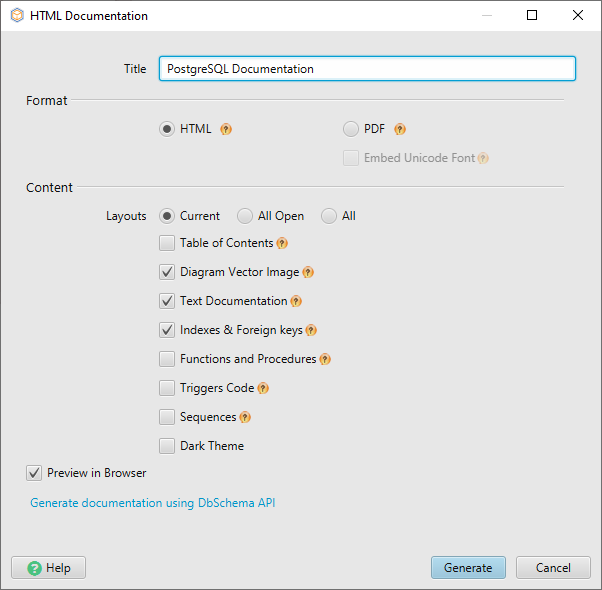Select the All layouts radio button
602x590 pixels.
tap(329, 216)
